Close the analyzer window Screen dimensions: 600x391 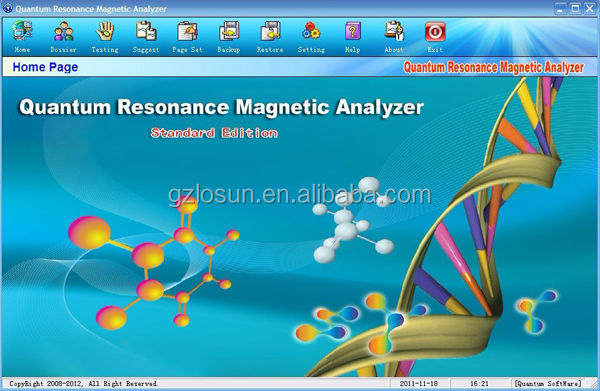coord(590,8)
